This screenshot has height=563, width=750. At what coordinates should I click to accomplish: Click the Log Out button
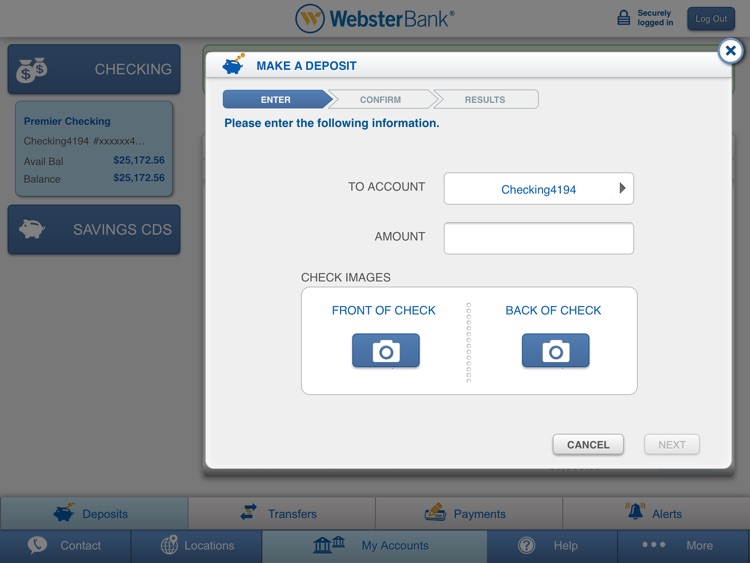pyautogui.click(x=711, y=19)
